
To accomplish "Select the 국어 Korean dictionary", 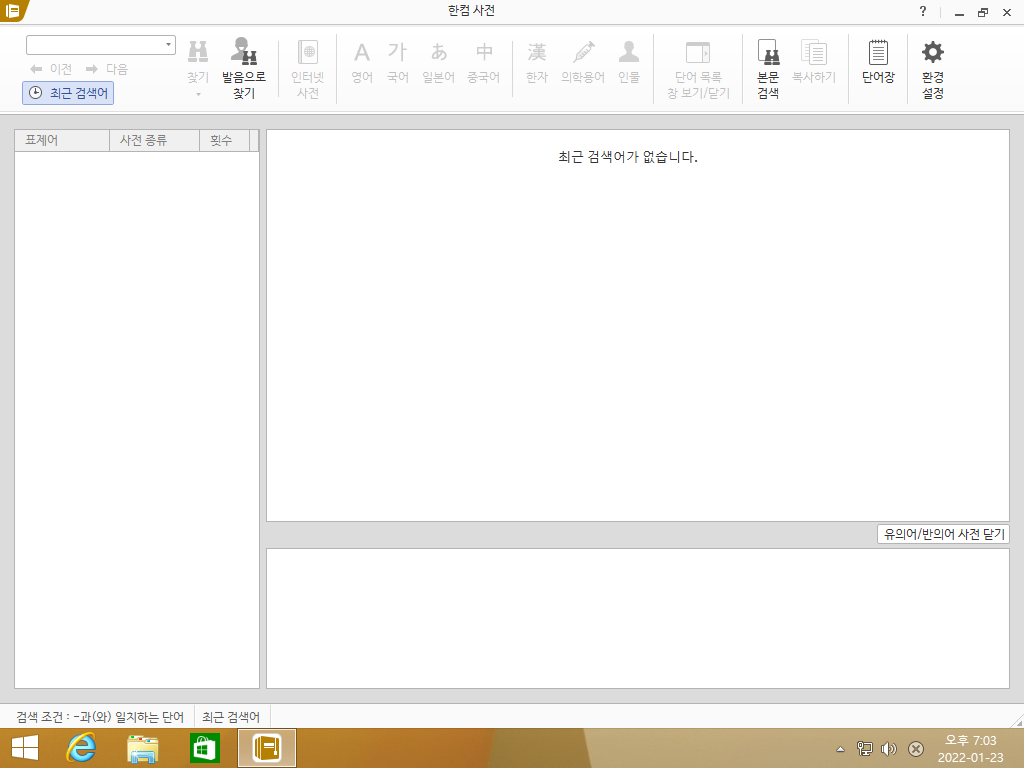I will click(x=398, y=62).
